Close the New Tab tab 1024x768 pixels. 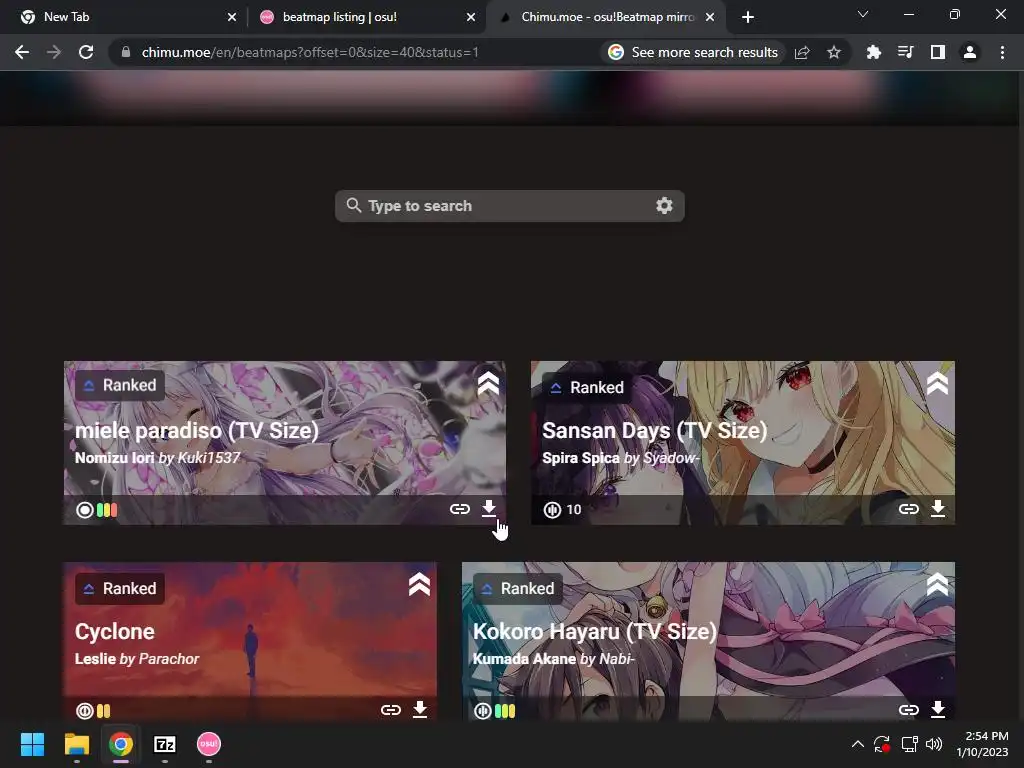[x=232, y=17]
